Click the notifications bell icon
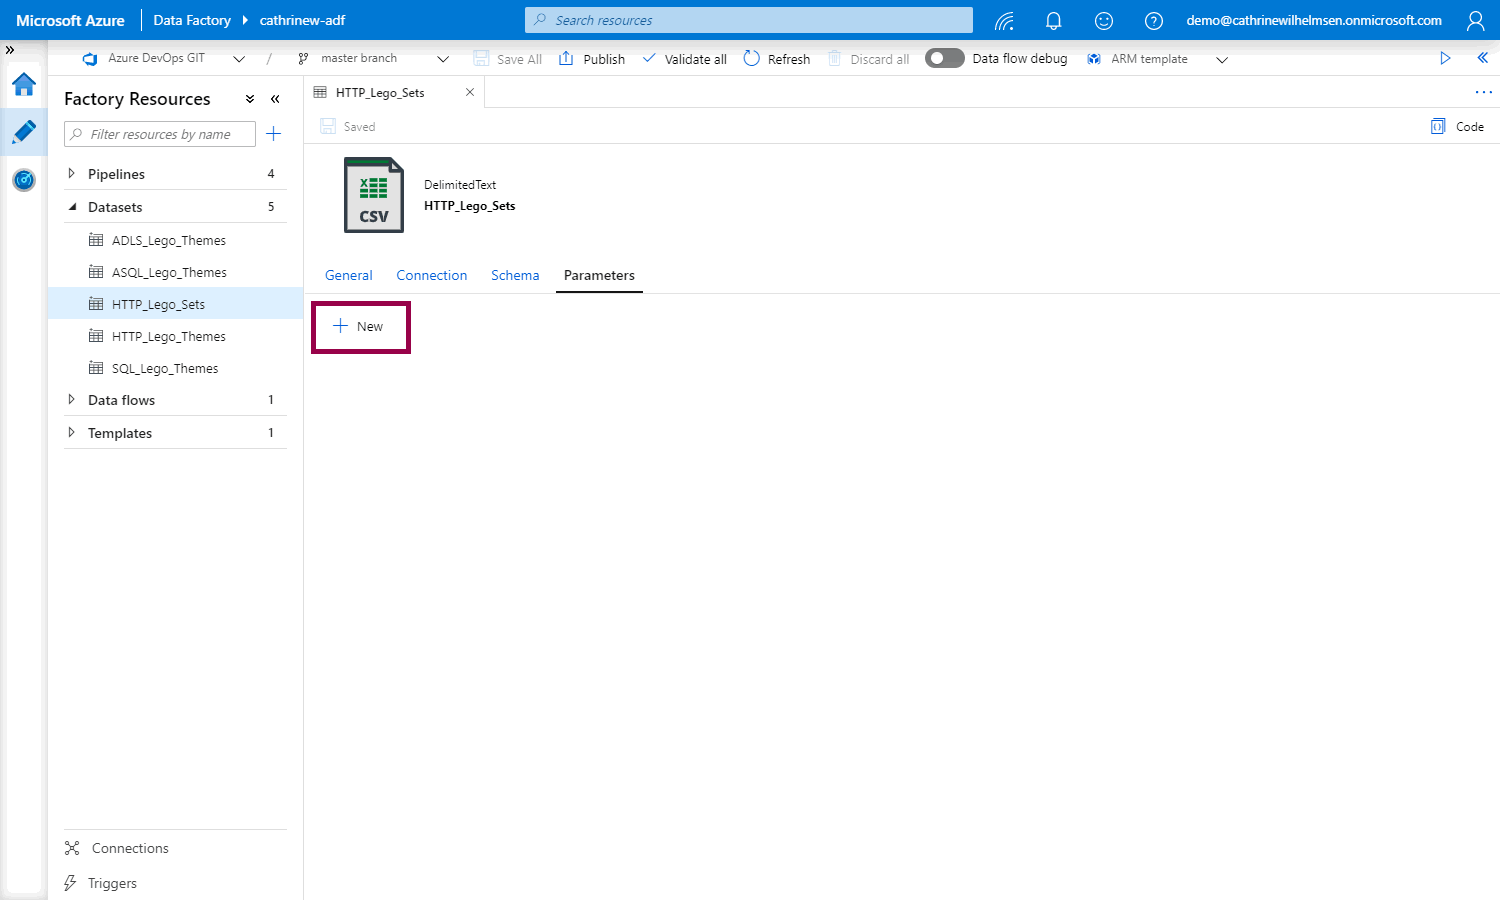The height and width of the screenshot is (900, 1500). pos(1053,21)
